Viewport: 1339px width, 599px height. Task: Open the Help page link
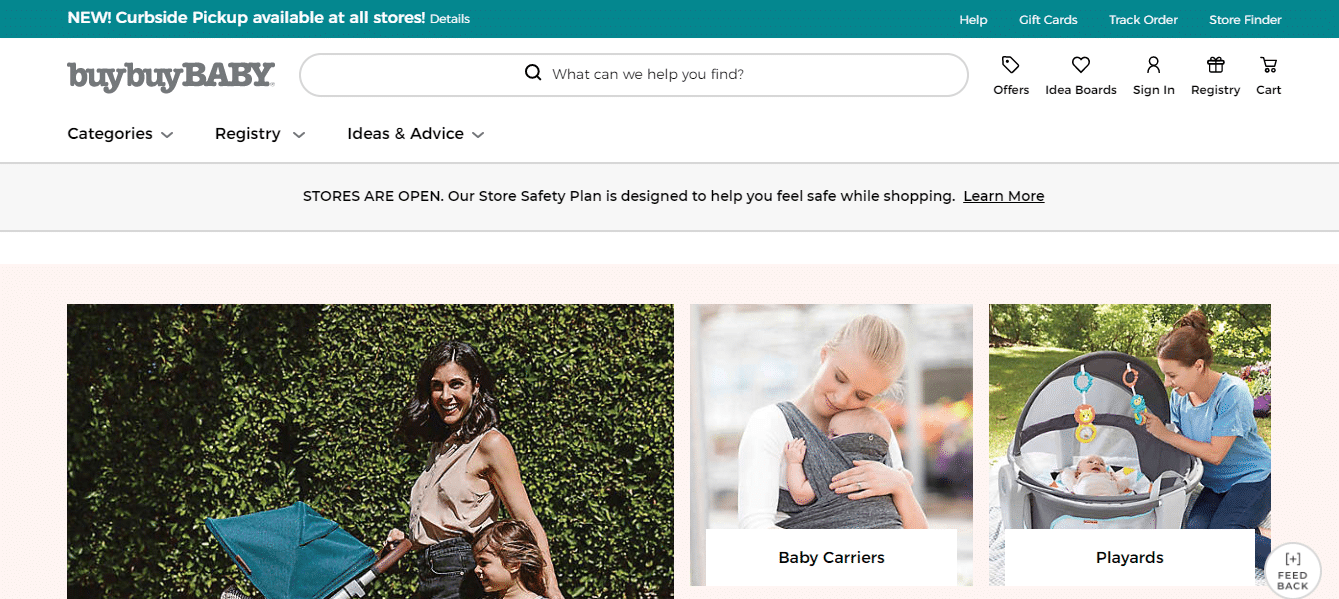(x=973, y=20)
